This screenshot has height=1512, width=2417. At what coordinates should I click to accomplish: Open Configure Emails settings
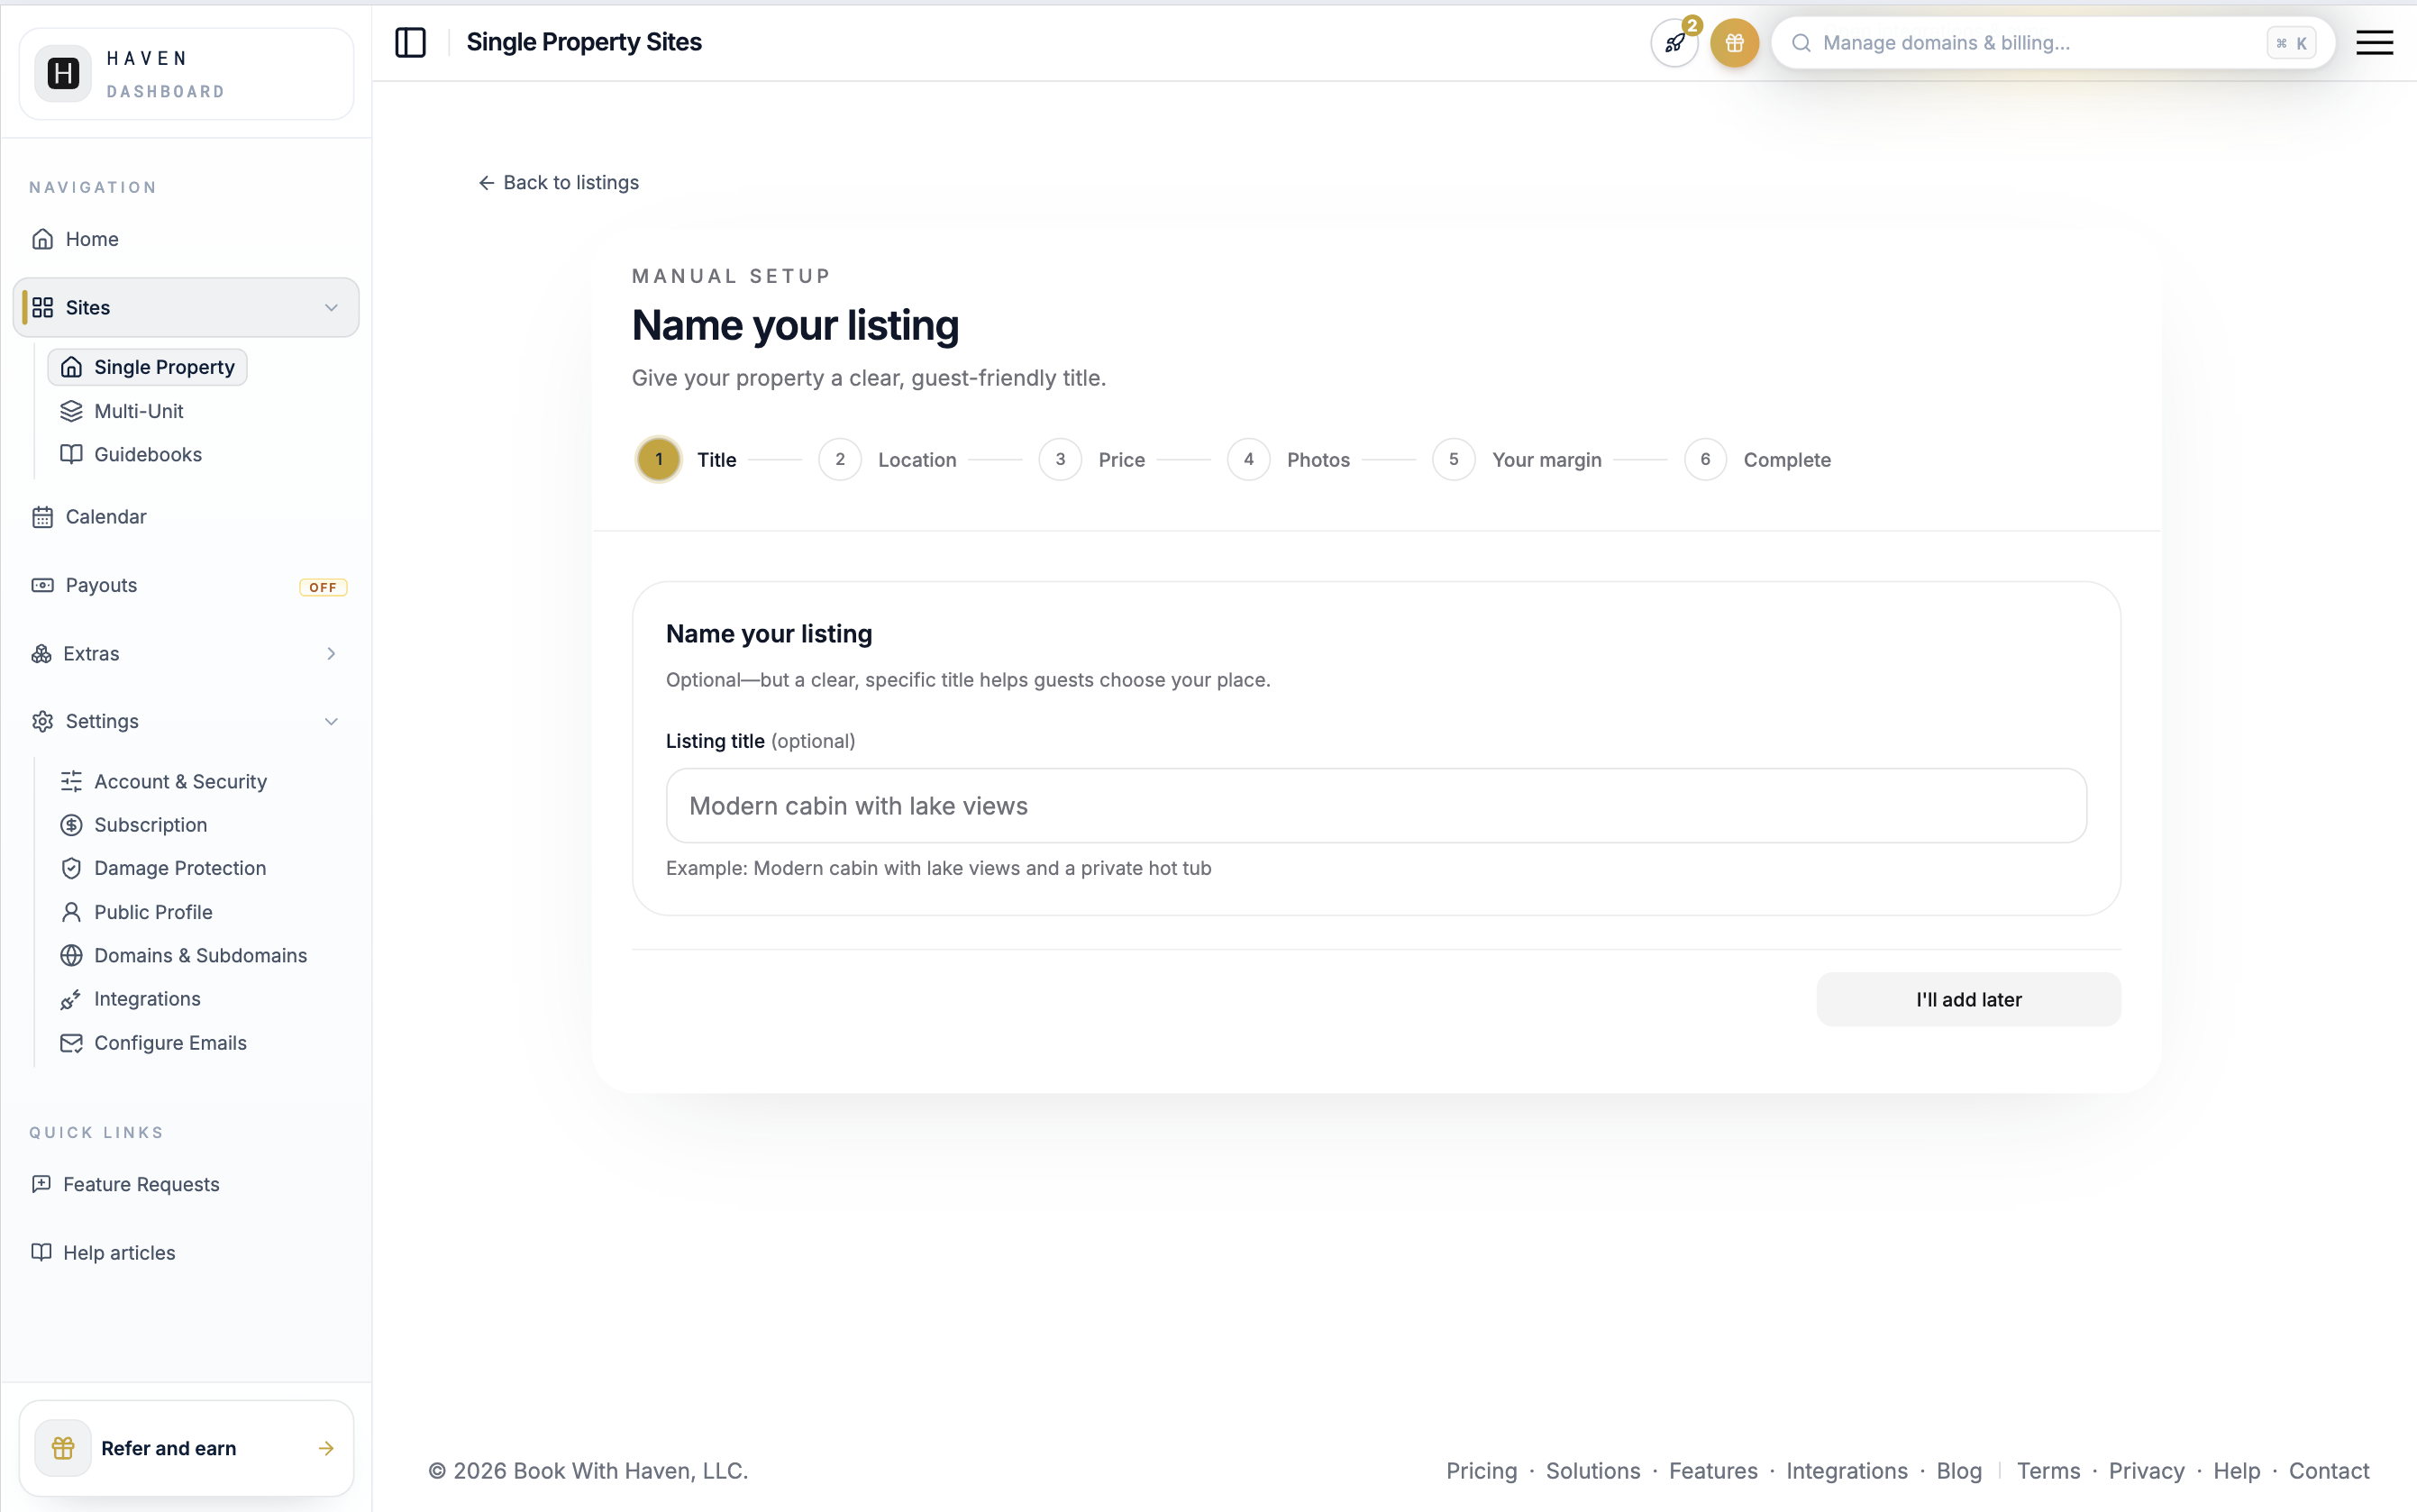click(153, 1043)
